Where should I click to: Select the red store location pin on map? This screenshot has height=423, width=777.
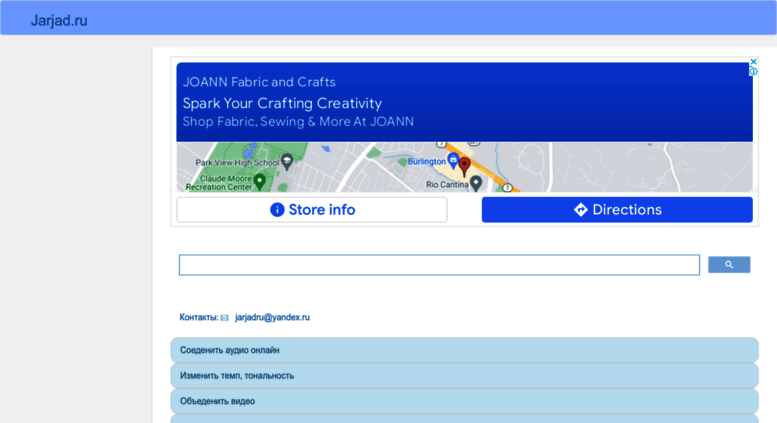point(464,166)
